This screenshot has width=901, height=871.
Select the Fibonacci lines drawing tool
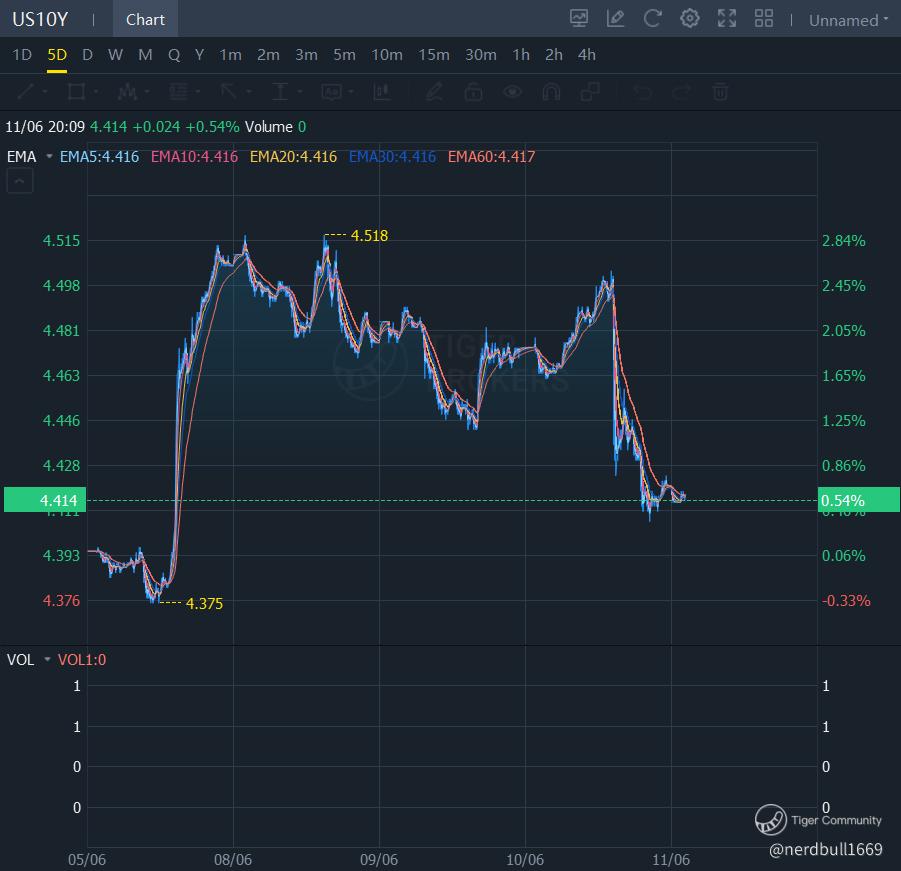178,91
